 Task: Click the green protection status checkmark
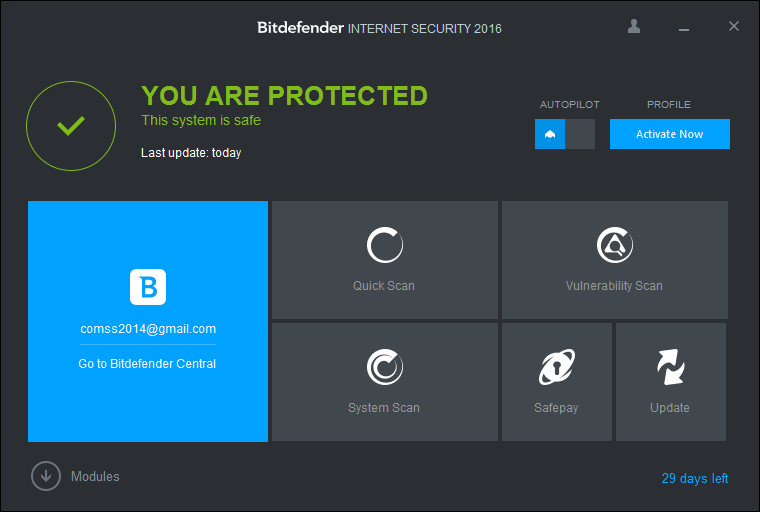[x=71, y=126]
